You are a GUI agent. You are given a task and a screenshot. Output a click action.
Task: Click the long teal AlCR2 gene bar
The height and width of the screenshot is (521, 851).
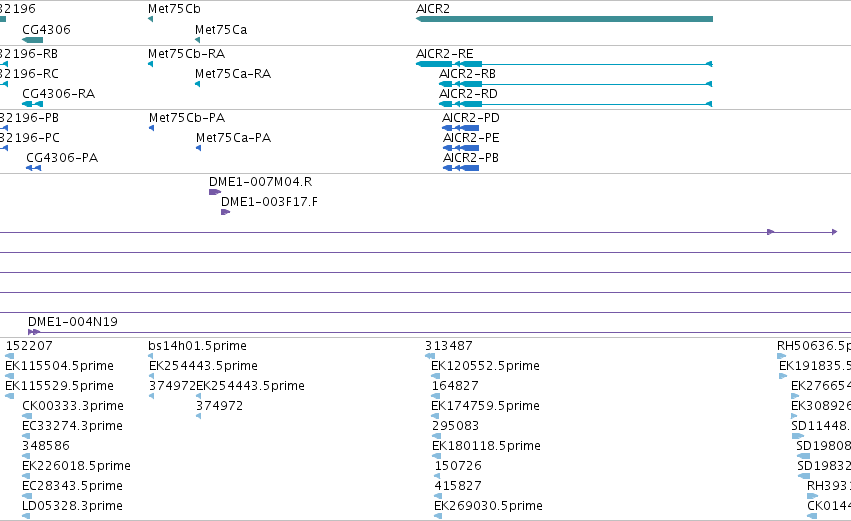564,19
